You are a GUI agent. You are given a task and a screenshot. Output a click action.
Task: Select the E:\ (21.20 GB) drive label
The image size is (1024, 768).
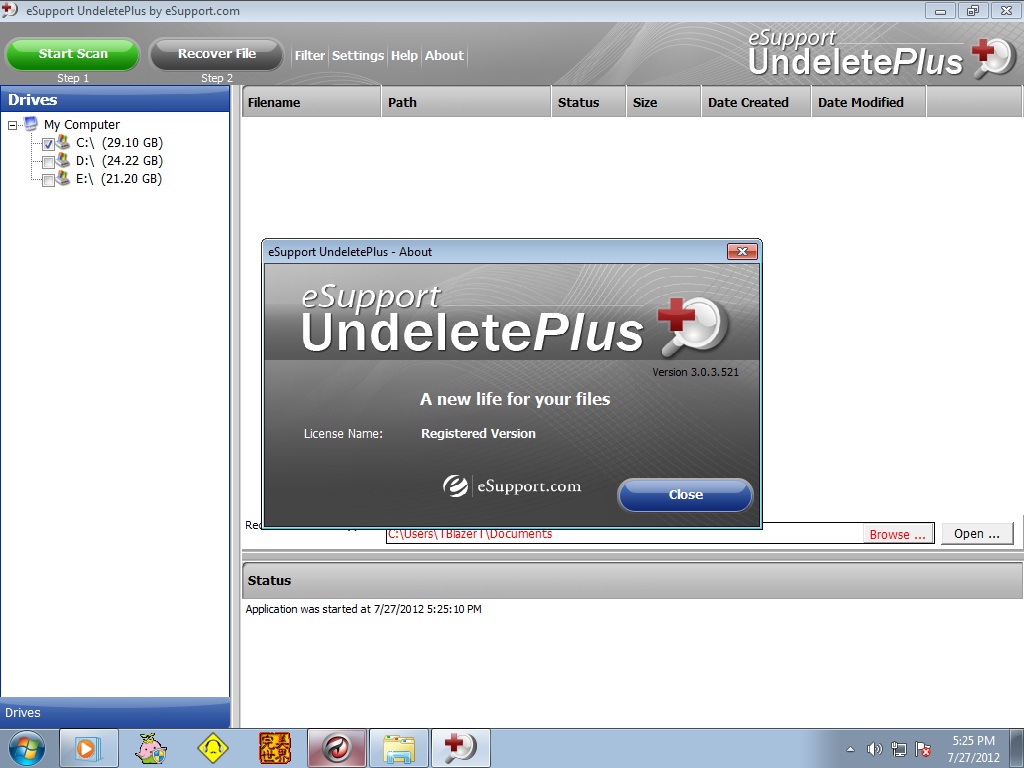119,178
